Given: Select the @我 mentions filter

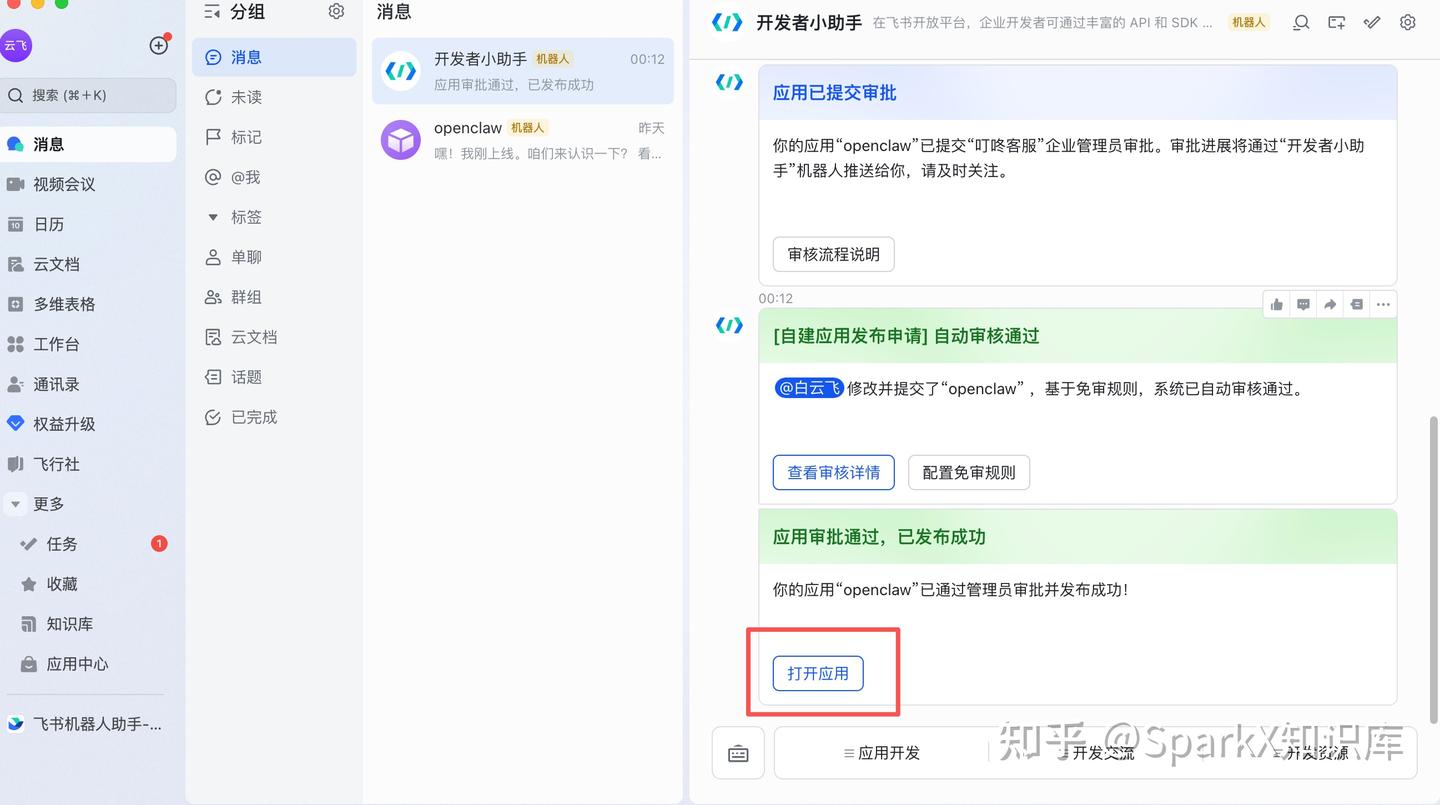Looking at the screenshot, I should 274,177.
